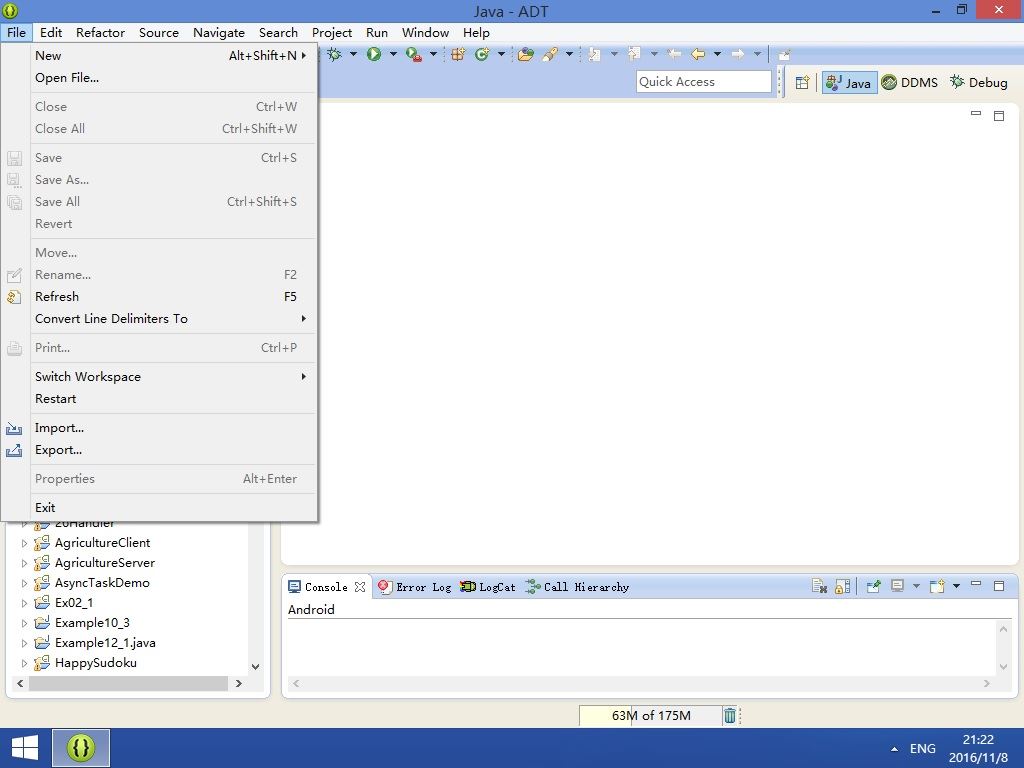This screenshot has height=768, width=1024.
Task: Click the Windows Start button
Action: coord(25,748)
